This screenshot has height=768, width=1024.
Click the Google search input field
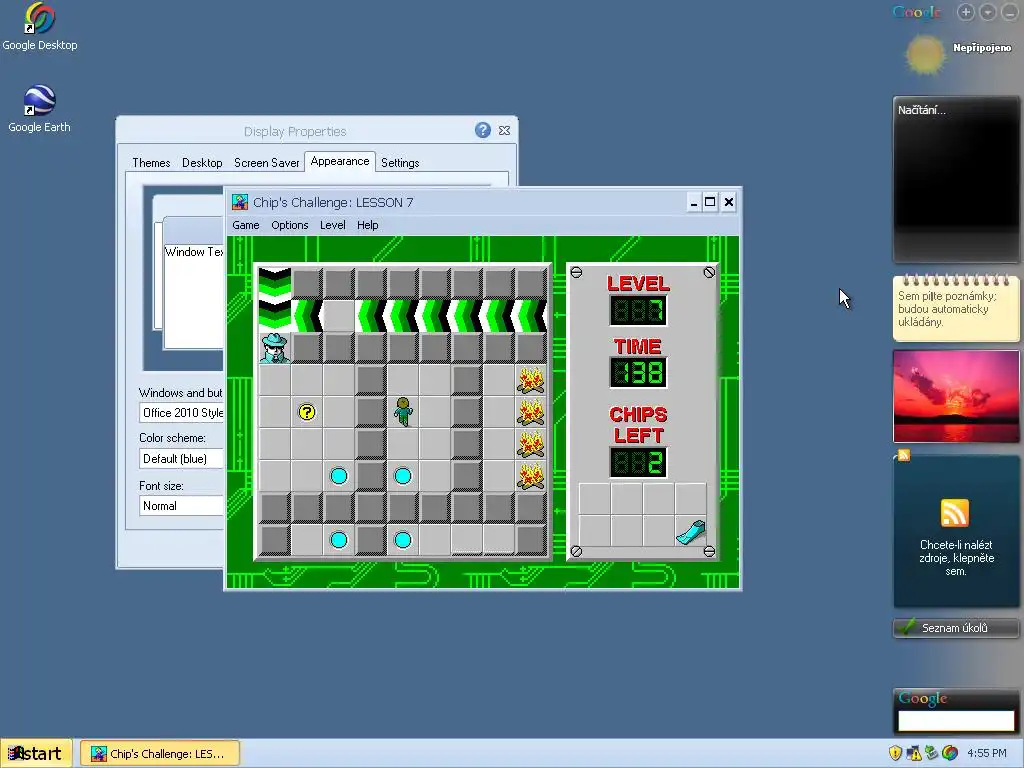point(956,721)
